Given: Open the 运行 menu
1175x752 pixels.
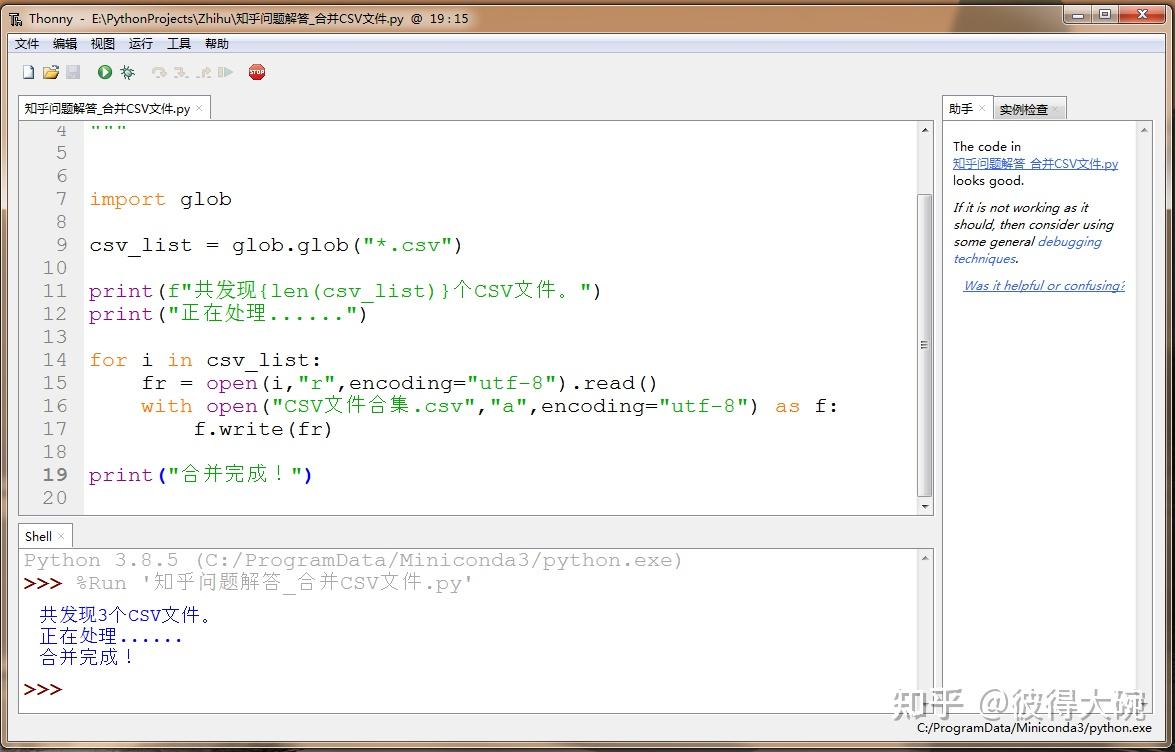Looking at the screenshot, I should tap(140, 43).
